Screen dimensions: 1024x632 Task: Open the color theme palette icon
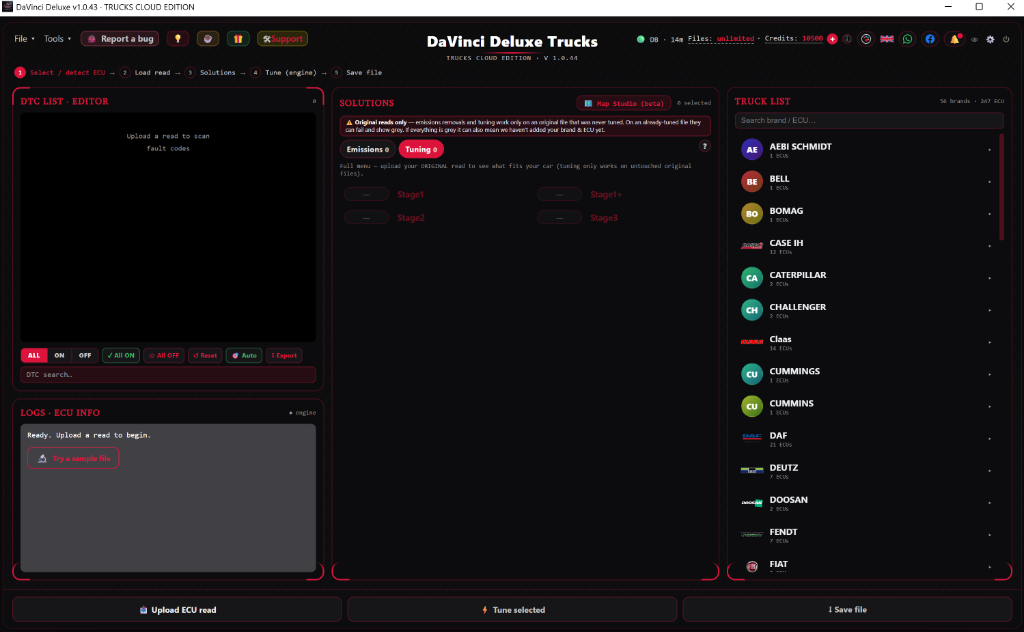866,39
